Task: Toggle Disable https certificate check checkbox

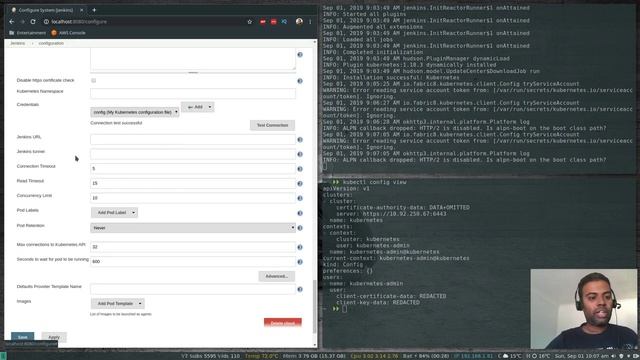Action: (93, 80)
